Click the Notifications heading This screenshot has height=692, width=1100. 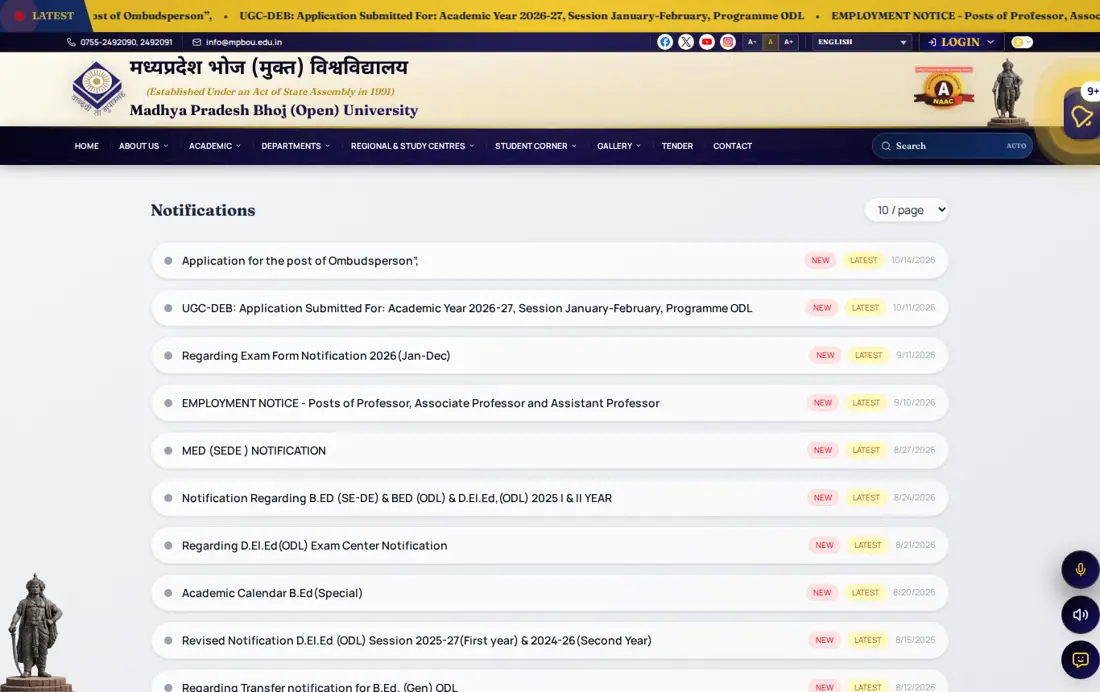tap(203, 210)
